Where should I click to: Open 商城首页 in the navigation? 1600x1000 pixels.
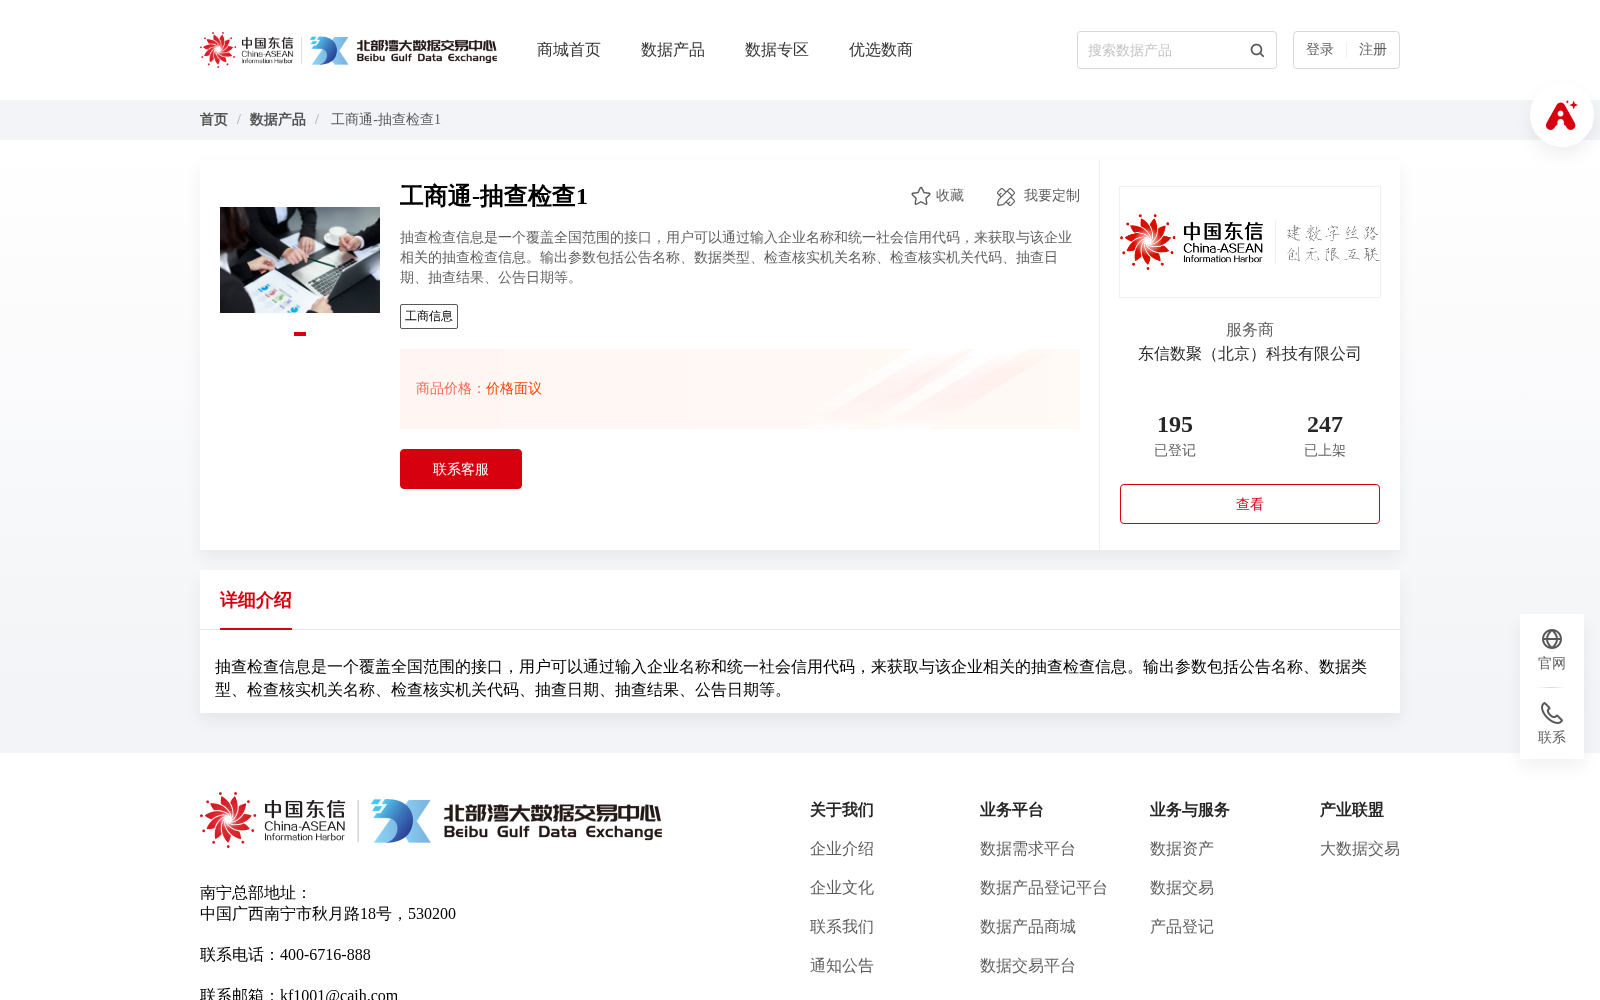coord(569,50)
